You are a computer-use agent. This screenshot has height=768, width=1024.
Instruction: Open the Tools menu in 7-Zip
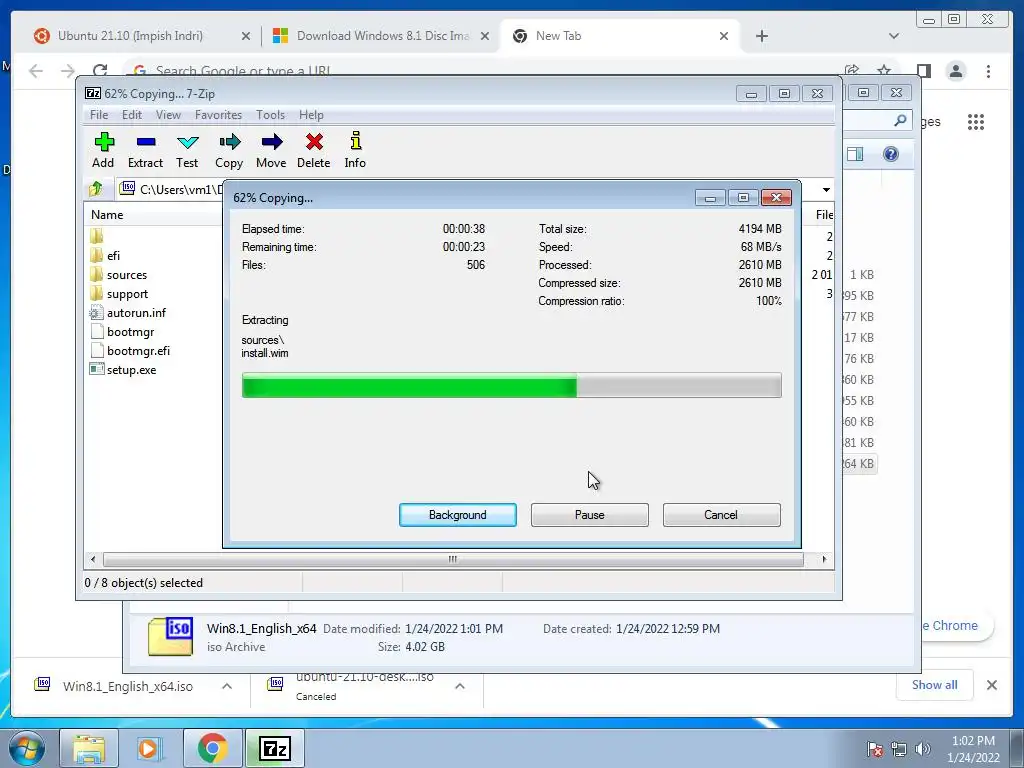[270, 115]
